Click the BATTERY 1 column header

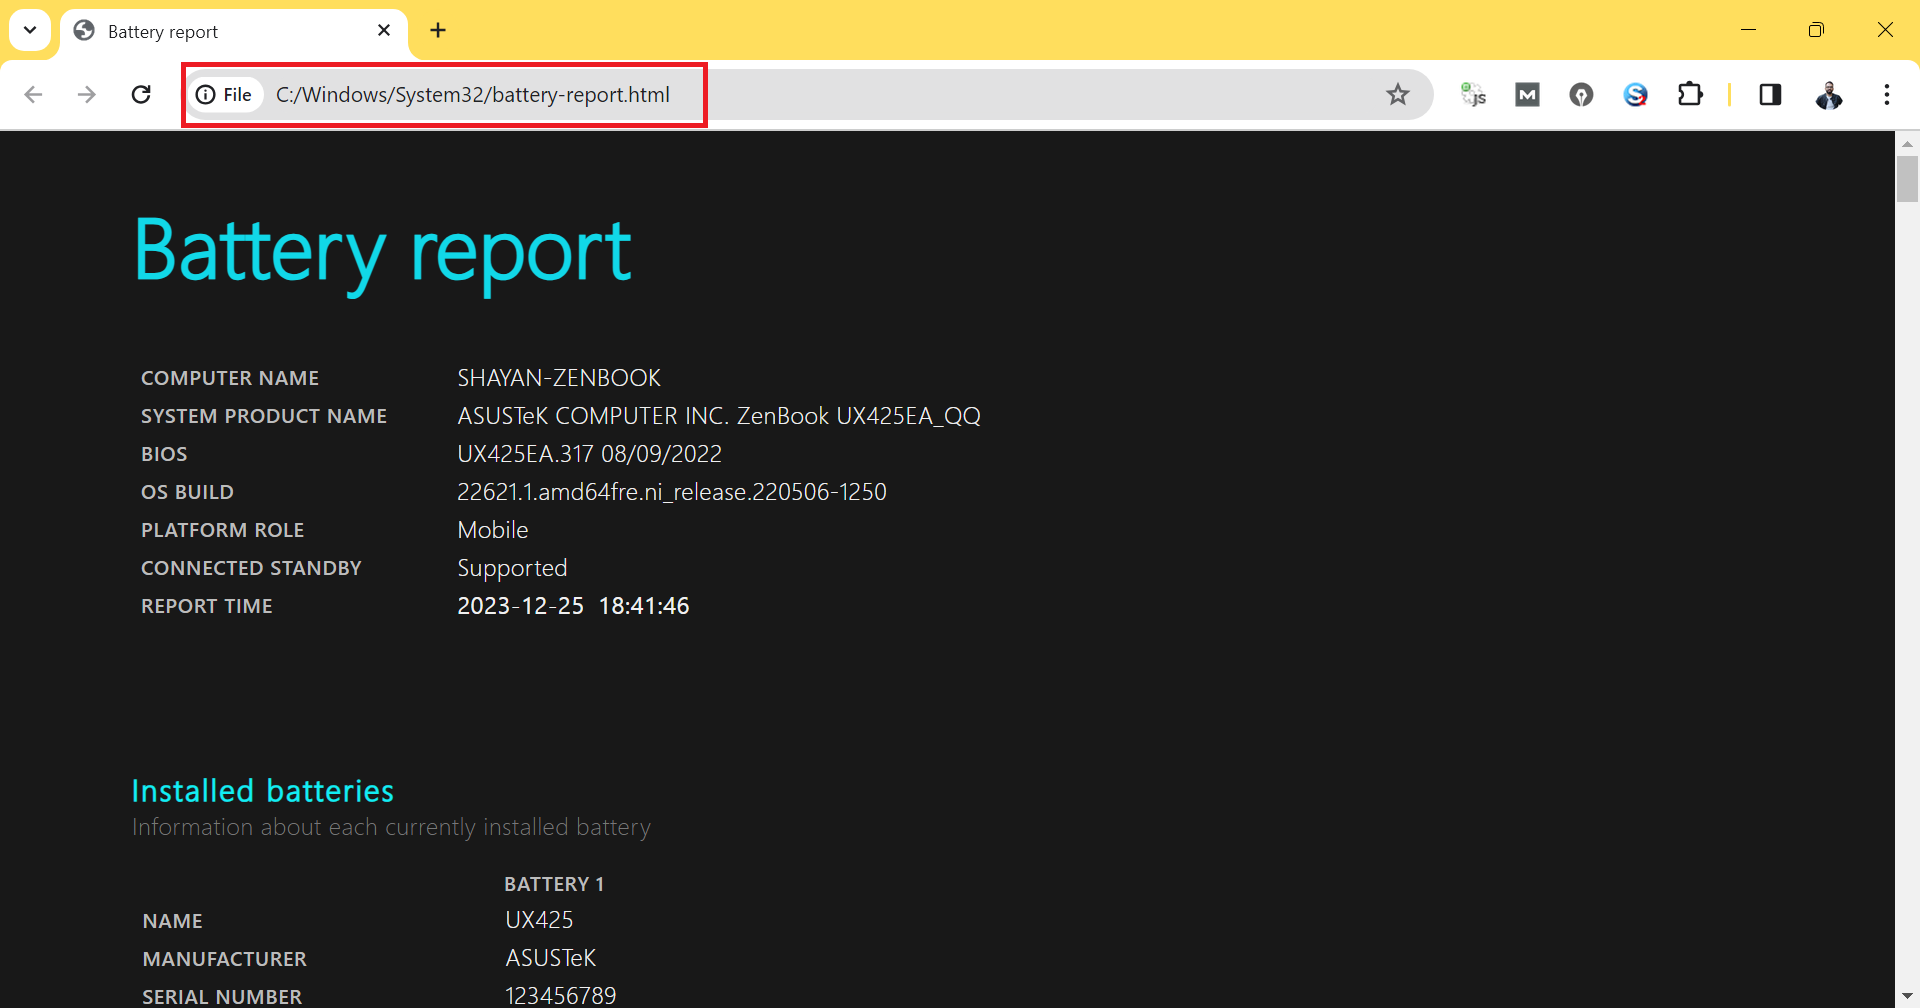click(554, 884)
